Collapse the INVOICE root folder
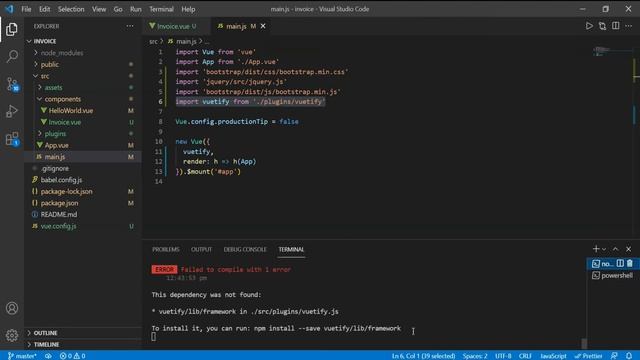Screen dimensions: 640x360 [x=83, y=41]
